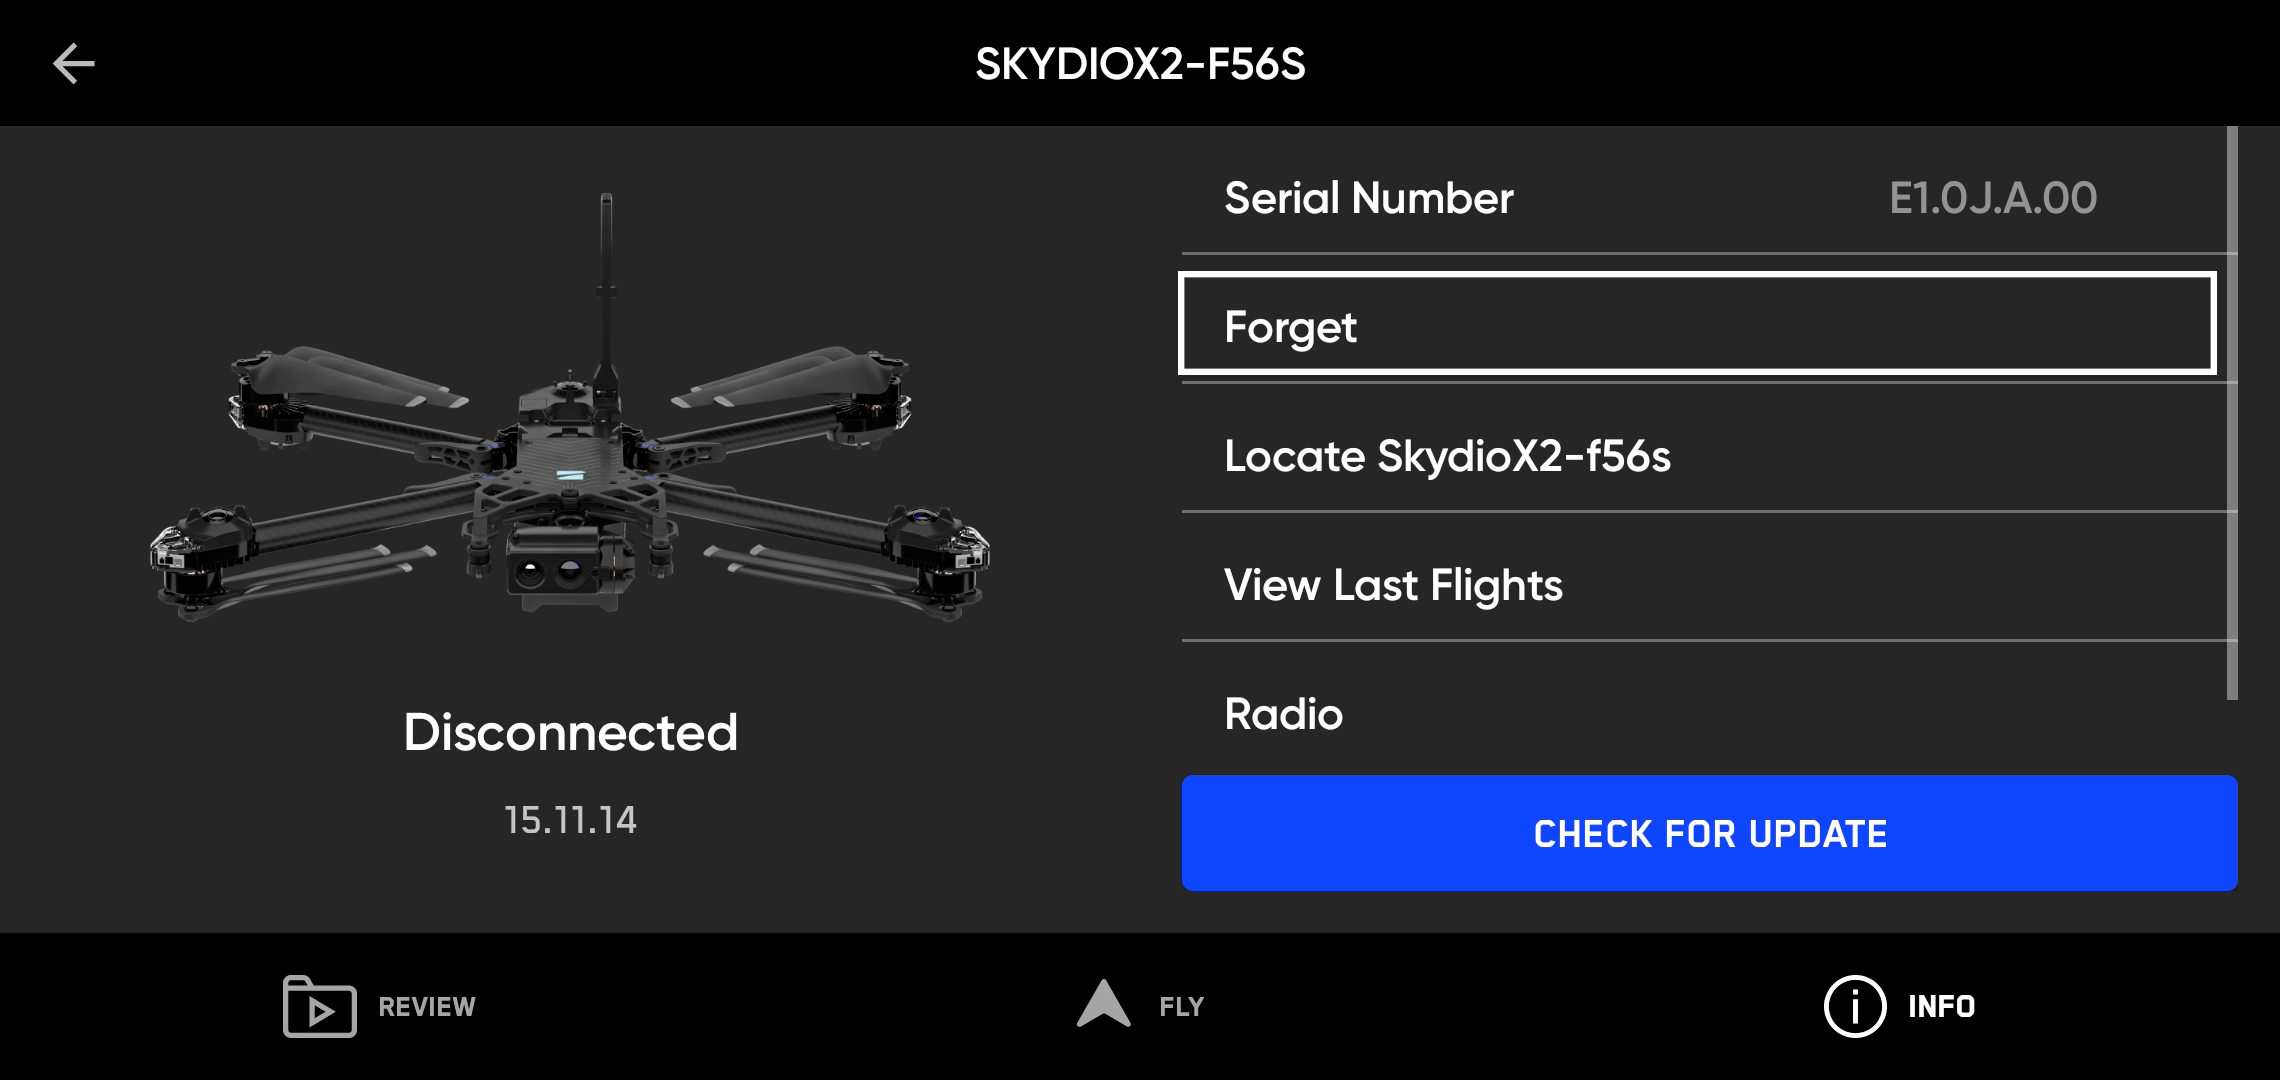Click the SKYDIOX2-F56S title
The image size is (2280, 1080).
[1140, 64]
